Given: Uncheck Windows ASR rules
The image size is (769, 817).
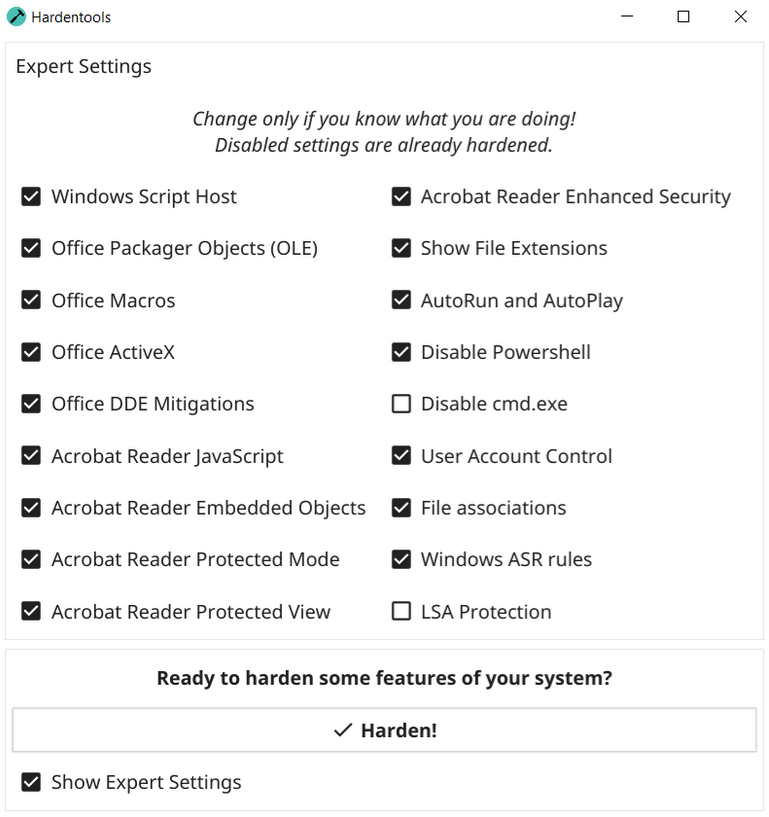Looking at the screenshot, I should point(401,559).
